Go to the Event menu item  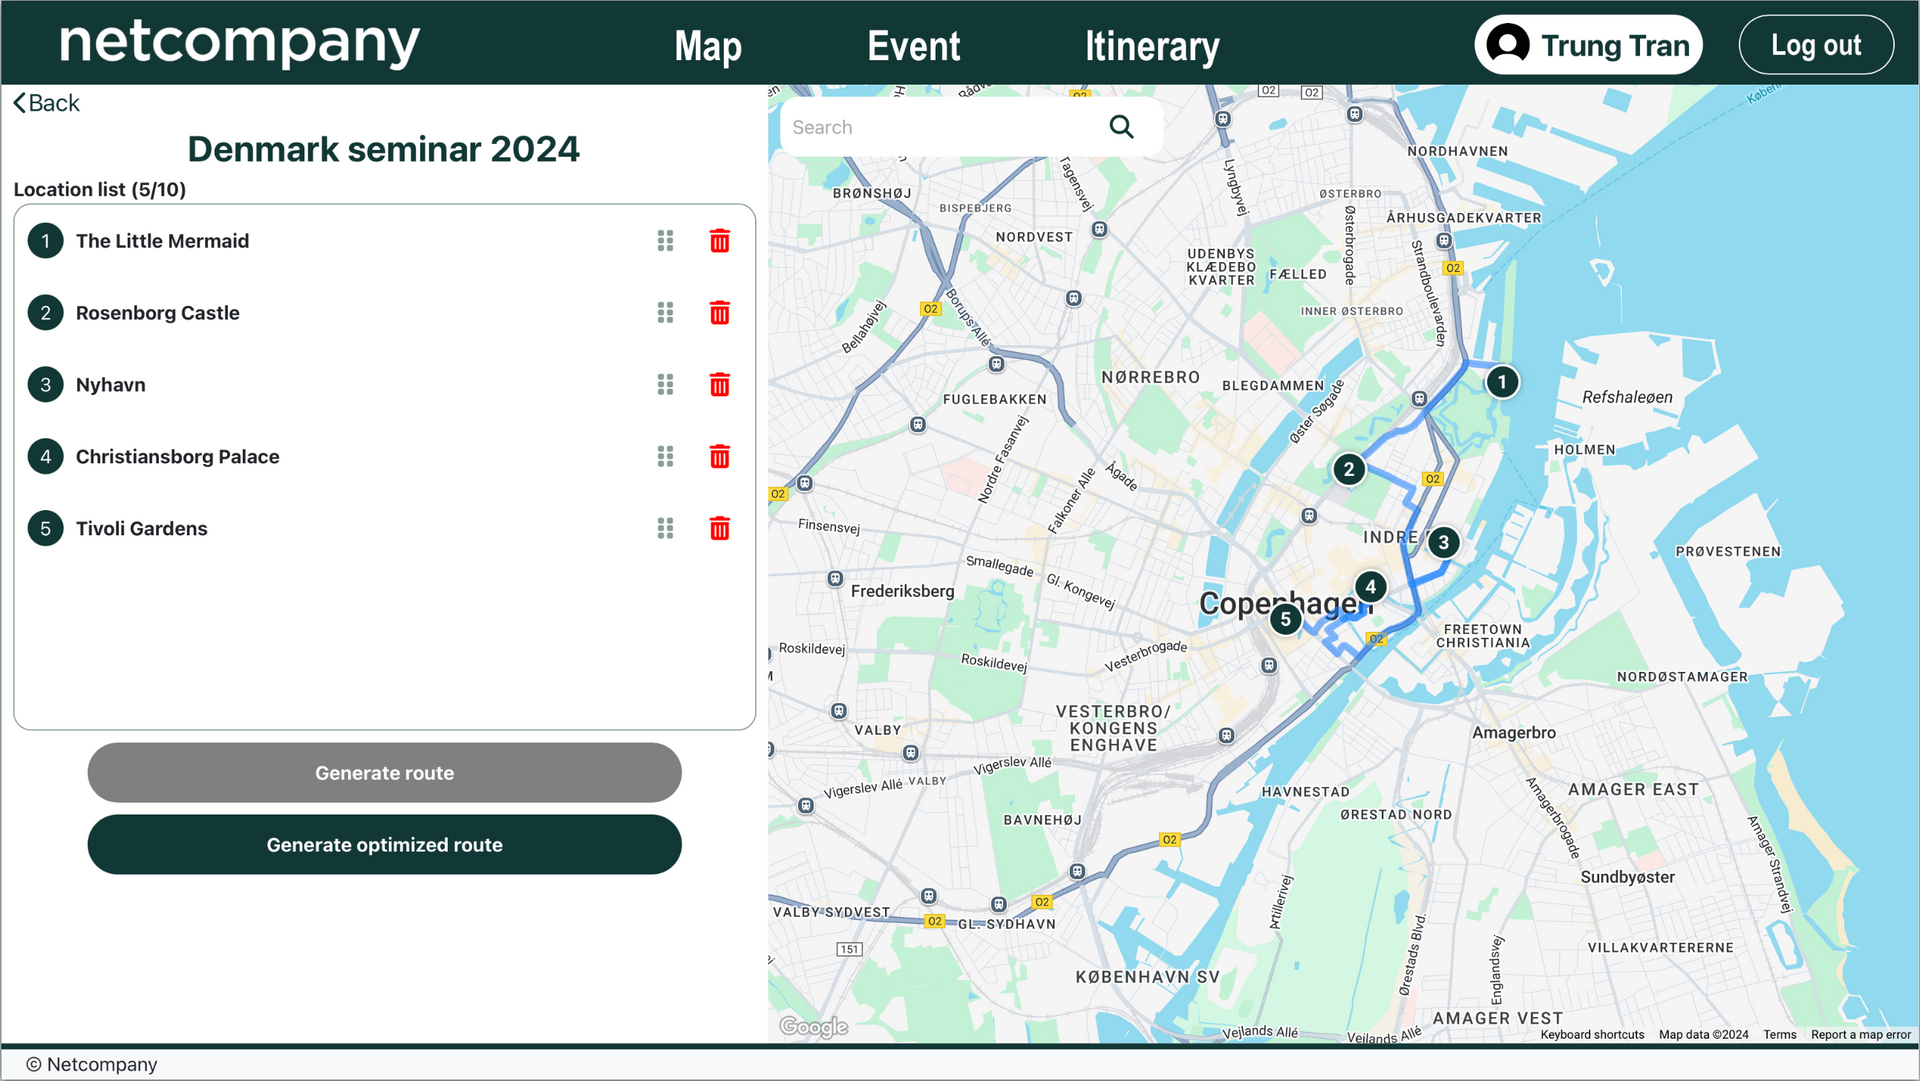913,46
